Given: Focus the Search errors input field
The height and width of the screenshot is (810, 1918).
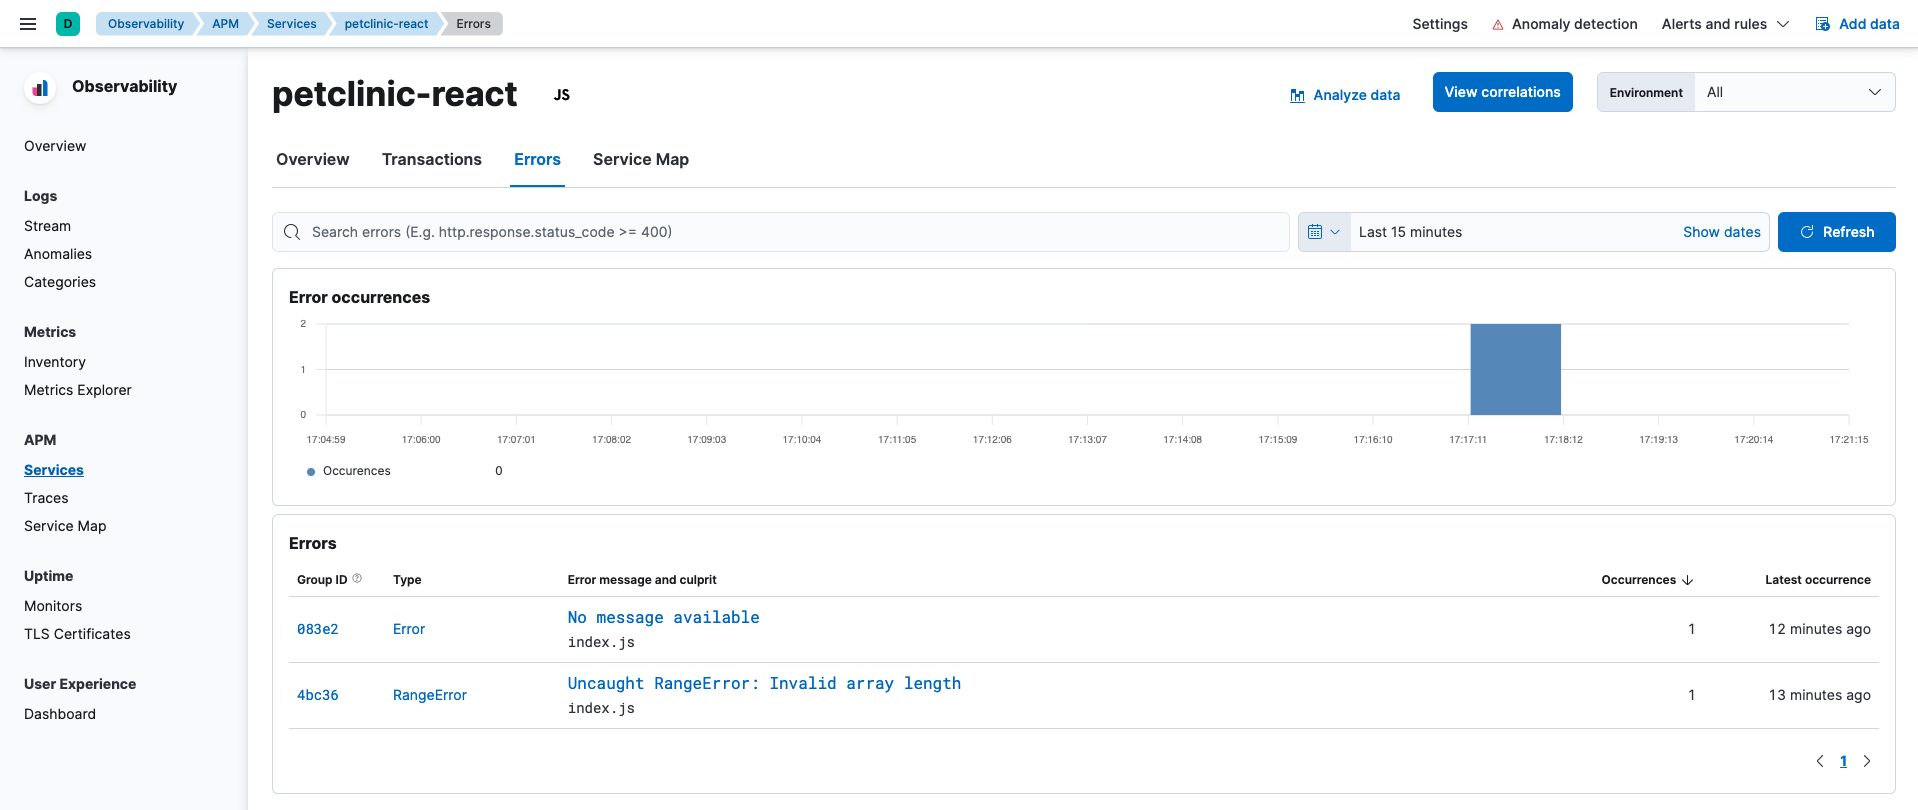Looking at the screenshot, I should click(x=780, y=232).
